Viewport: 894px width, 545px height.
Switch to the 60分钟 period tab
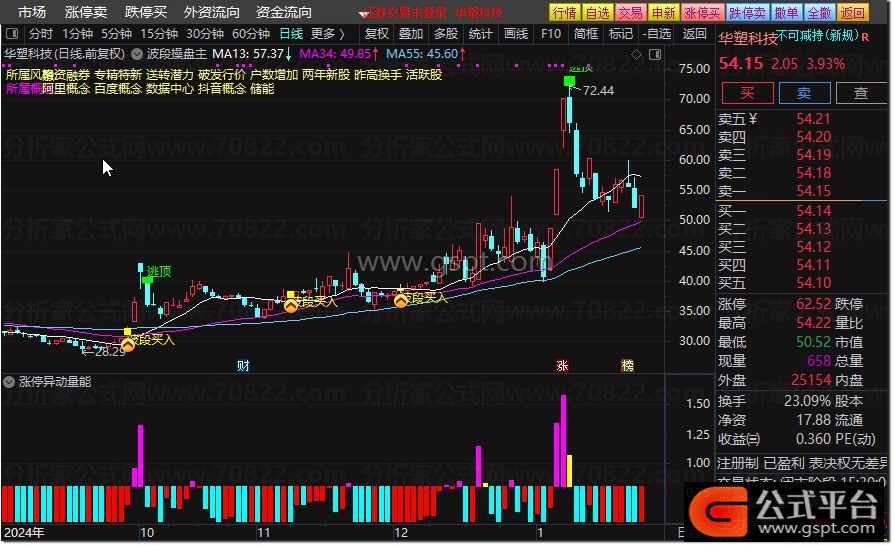pyautogui.click(x=251, y=34)
